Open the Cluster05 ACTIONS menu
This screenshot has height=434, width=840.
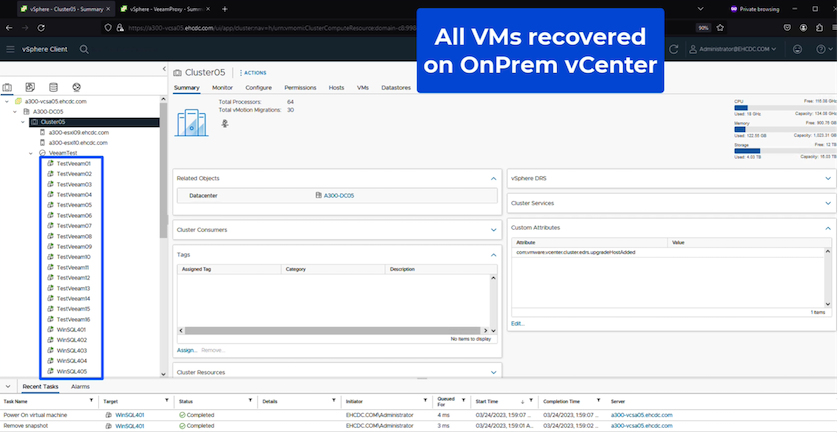tap(253, 73)
